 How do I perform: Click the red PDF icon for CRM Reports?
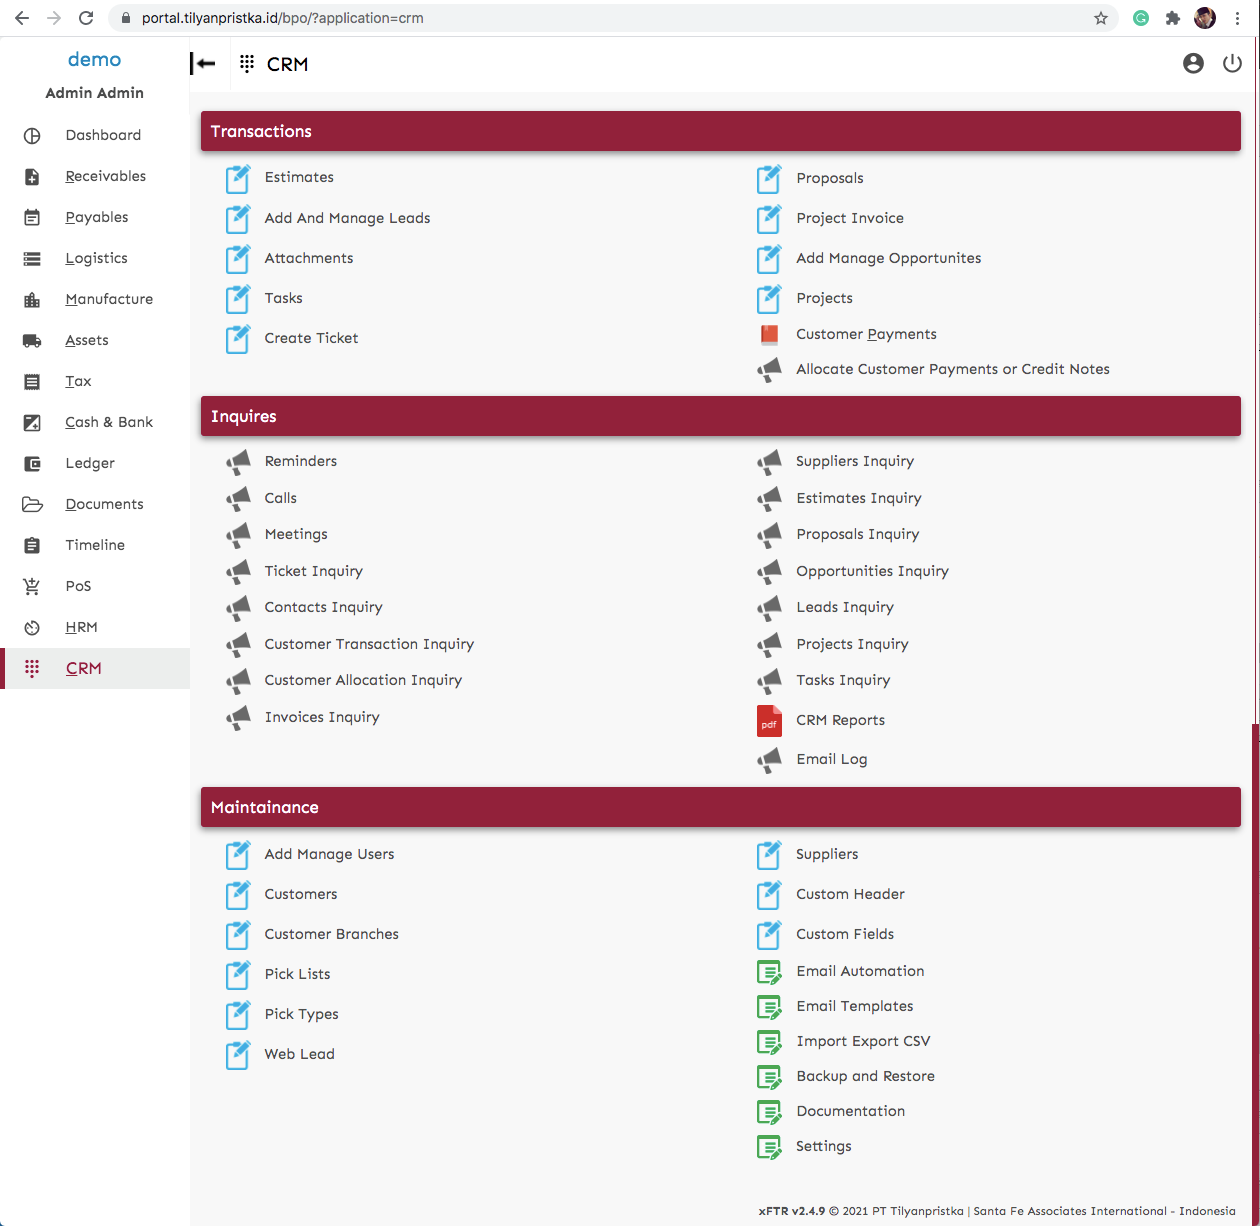(769, 721)
